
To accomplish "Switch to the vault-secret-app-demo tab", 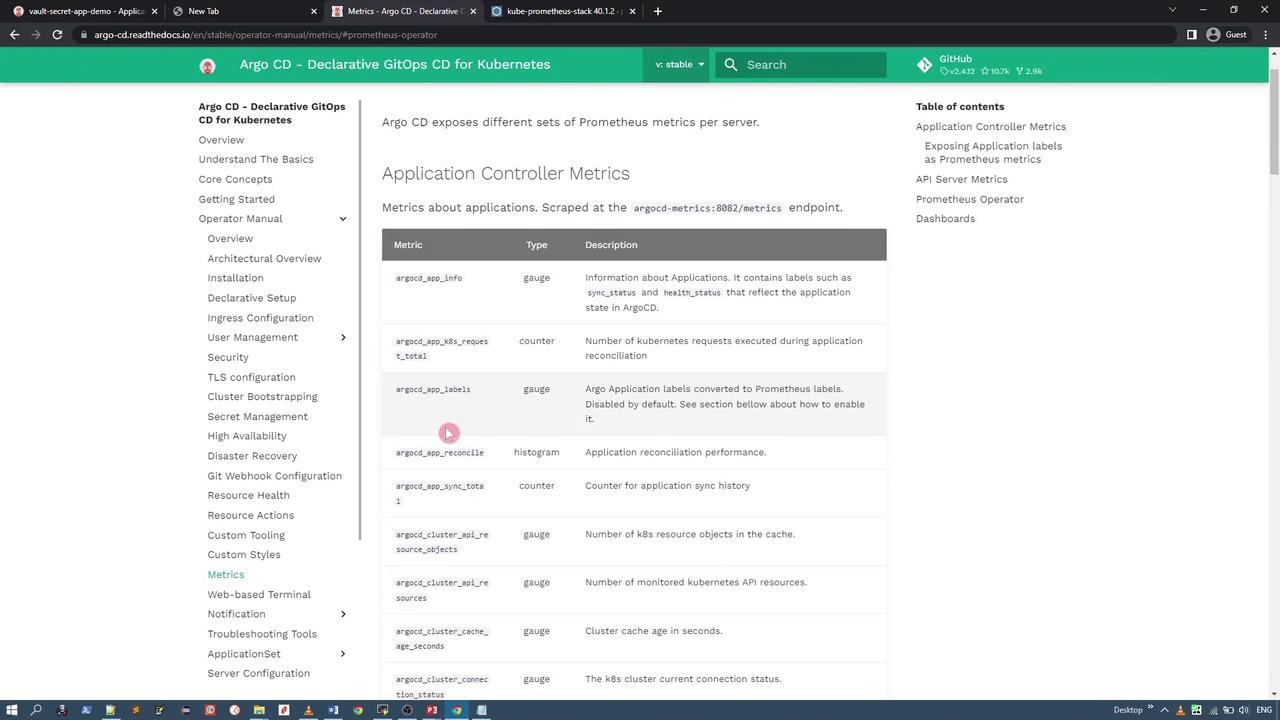I will (x=86, y=11).
